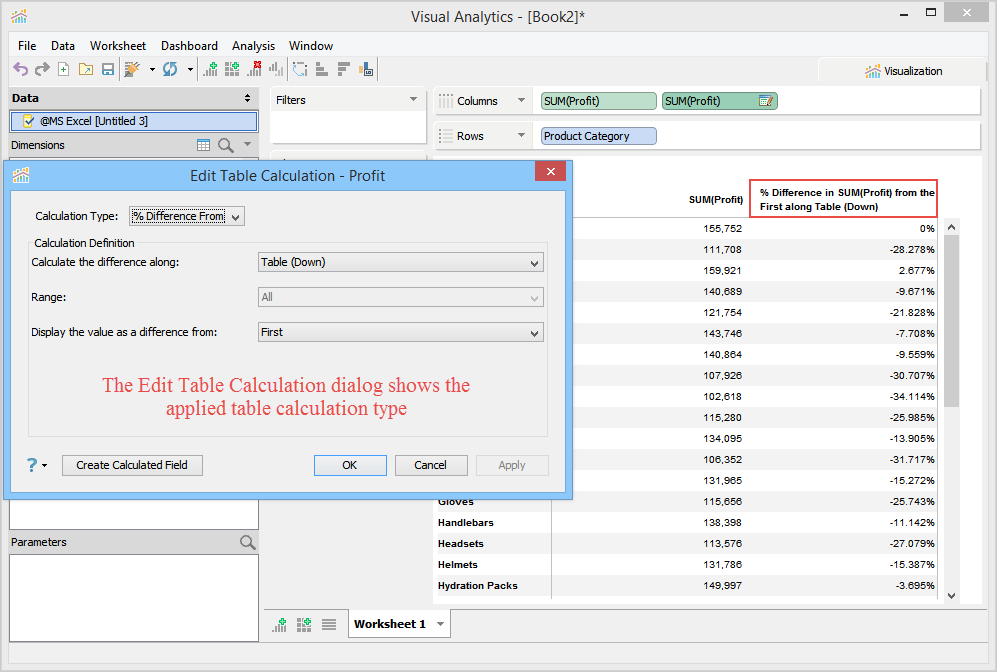Click the help question mark icon in dialog
Screen dimensions: 997x672
coord(32,465)
